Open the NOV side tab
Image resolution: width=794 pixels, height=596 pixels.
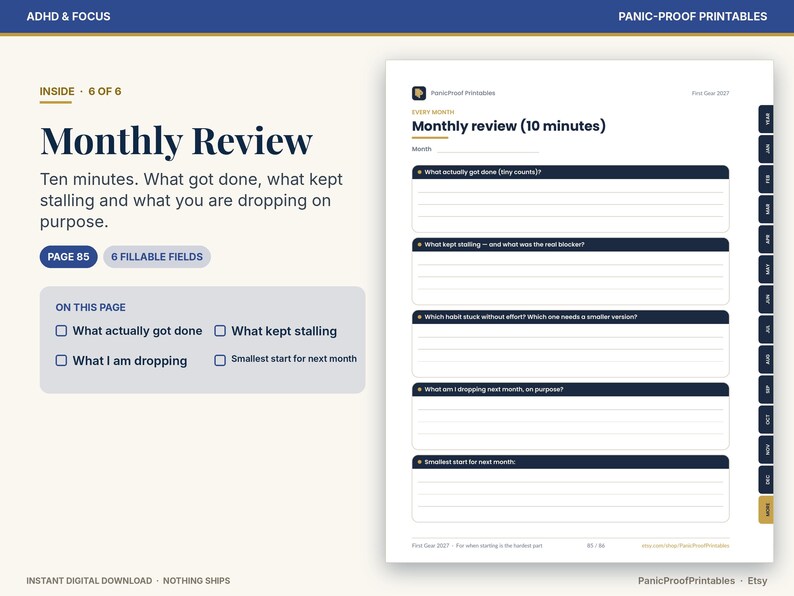(x=766, y=450)
